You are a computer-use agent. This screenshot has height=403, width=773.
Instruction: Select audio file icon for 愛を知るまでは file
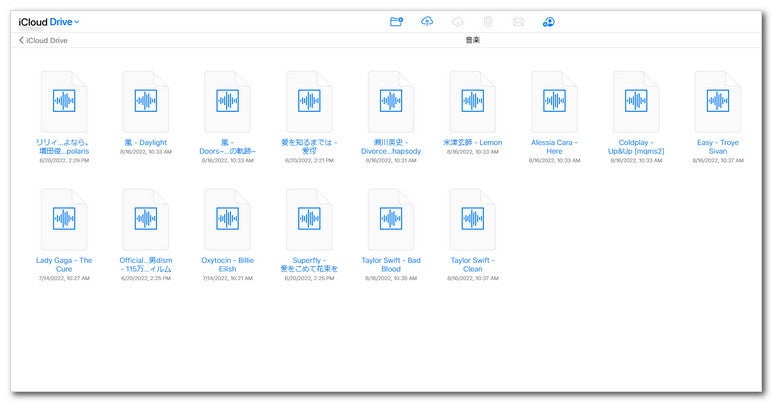[x=309, y=102]
